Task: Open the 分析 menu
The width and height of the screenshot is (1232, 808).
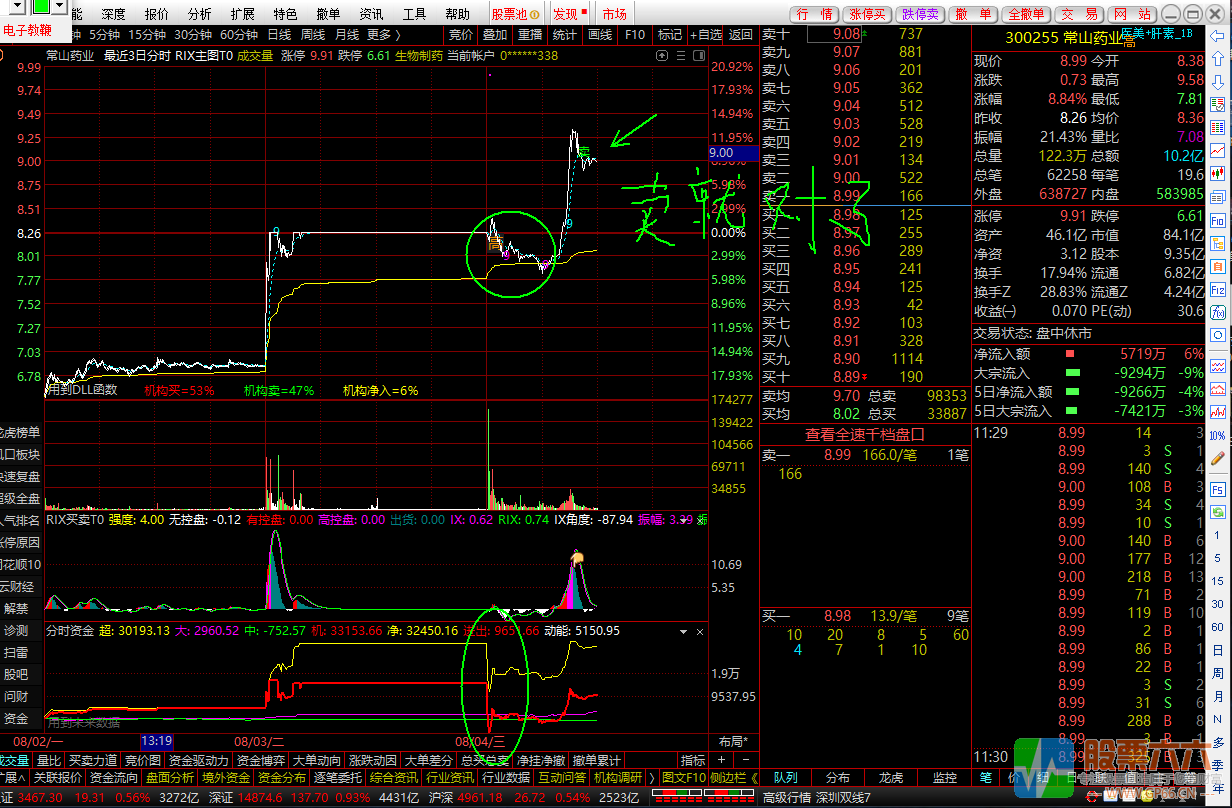Action: pos(199,14)
